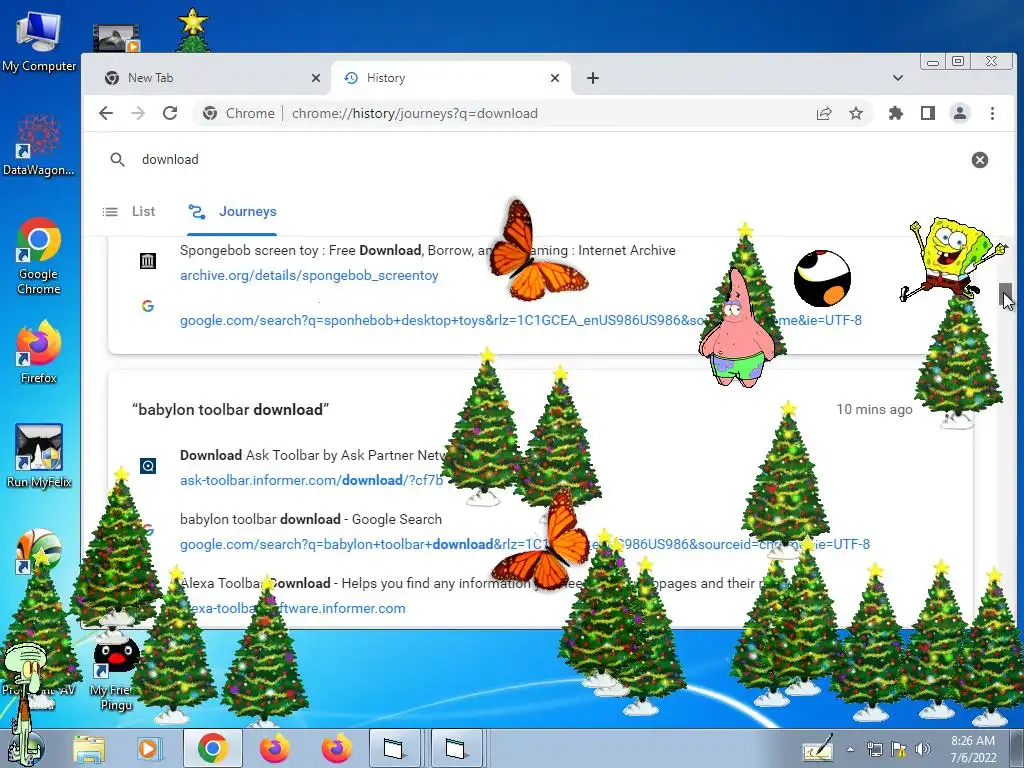Click the Google favicon beside the sponhebob search link

(148, 306)
